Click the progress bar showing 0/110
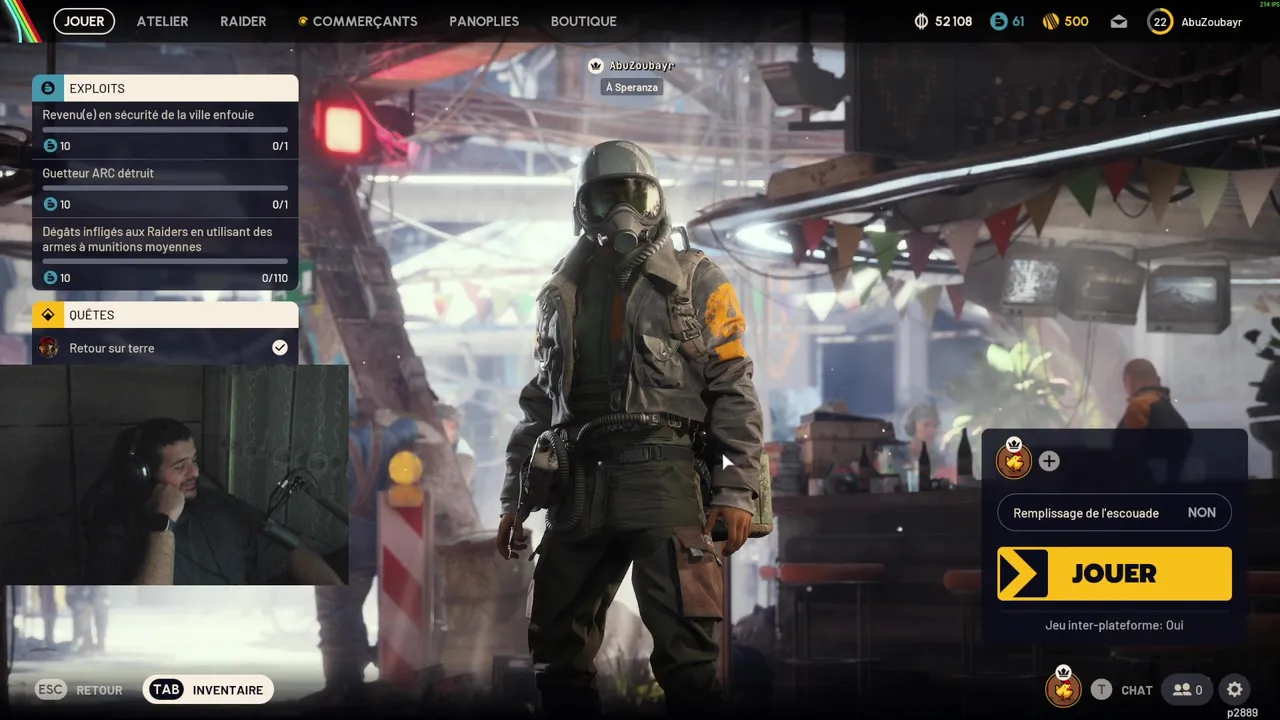The image size is (1280, 720). click(165, 261)
